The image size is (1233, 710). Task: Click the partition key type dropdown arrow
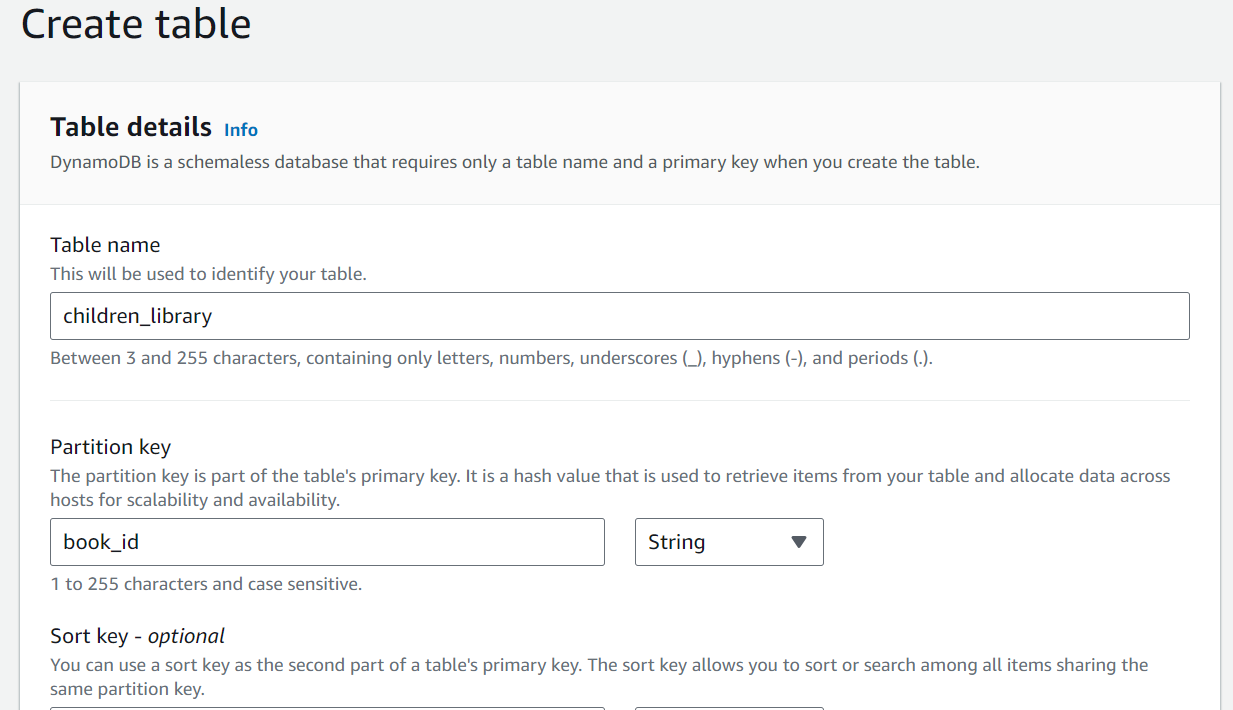798,542
